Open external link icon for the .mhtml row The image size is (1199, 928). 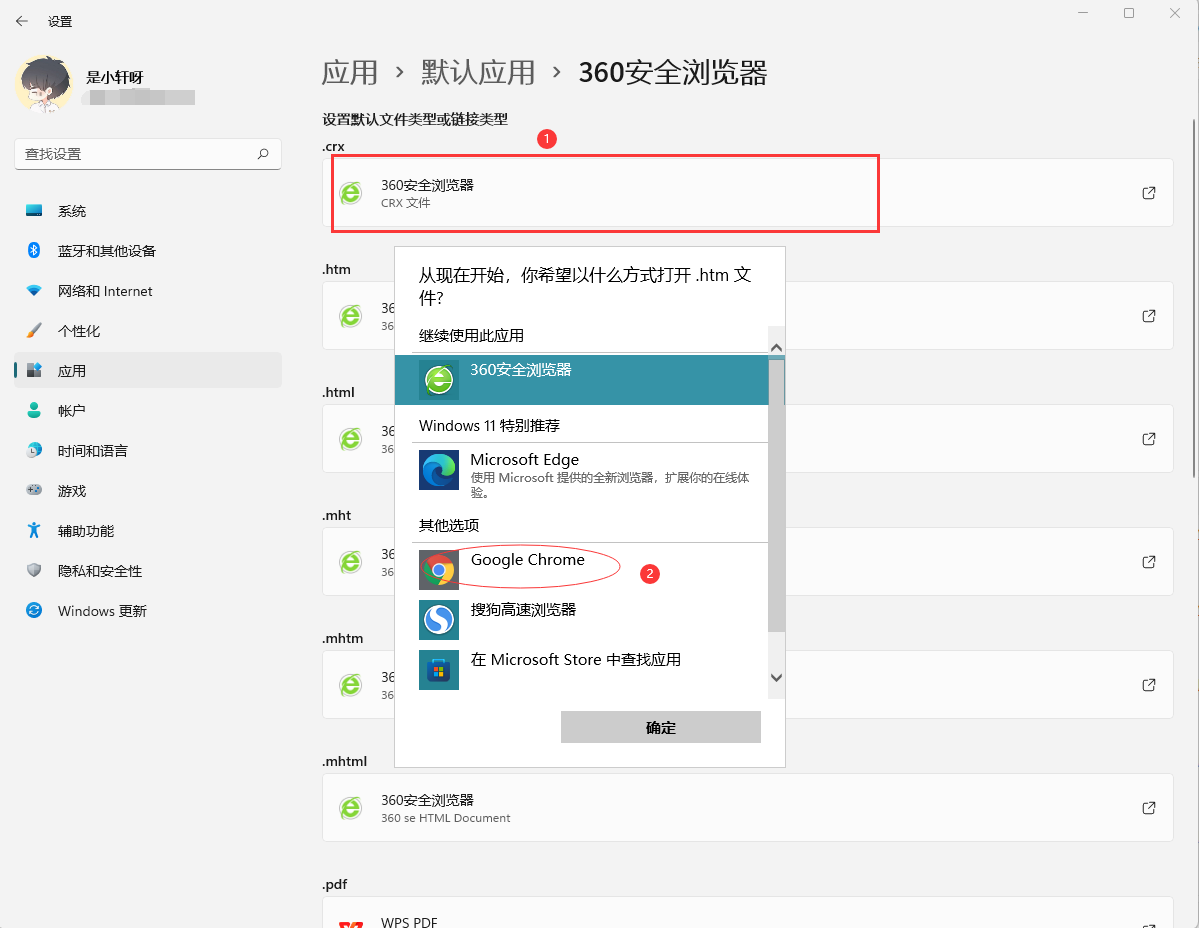click(x=1149, y=808)
